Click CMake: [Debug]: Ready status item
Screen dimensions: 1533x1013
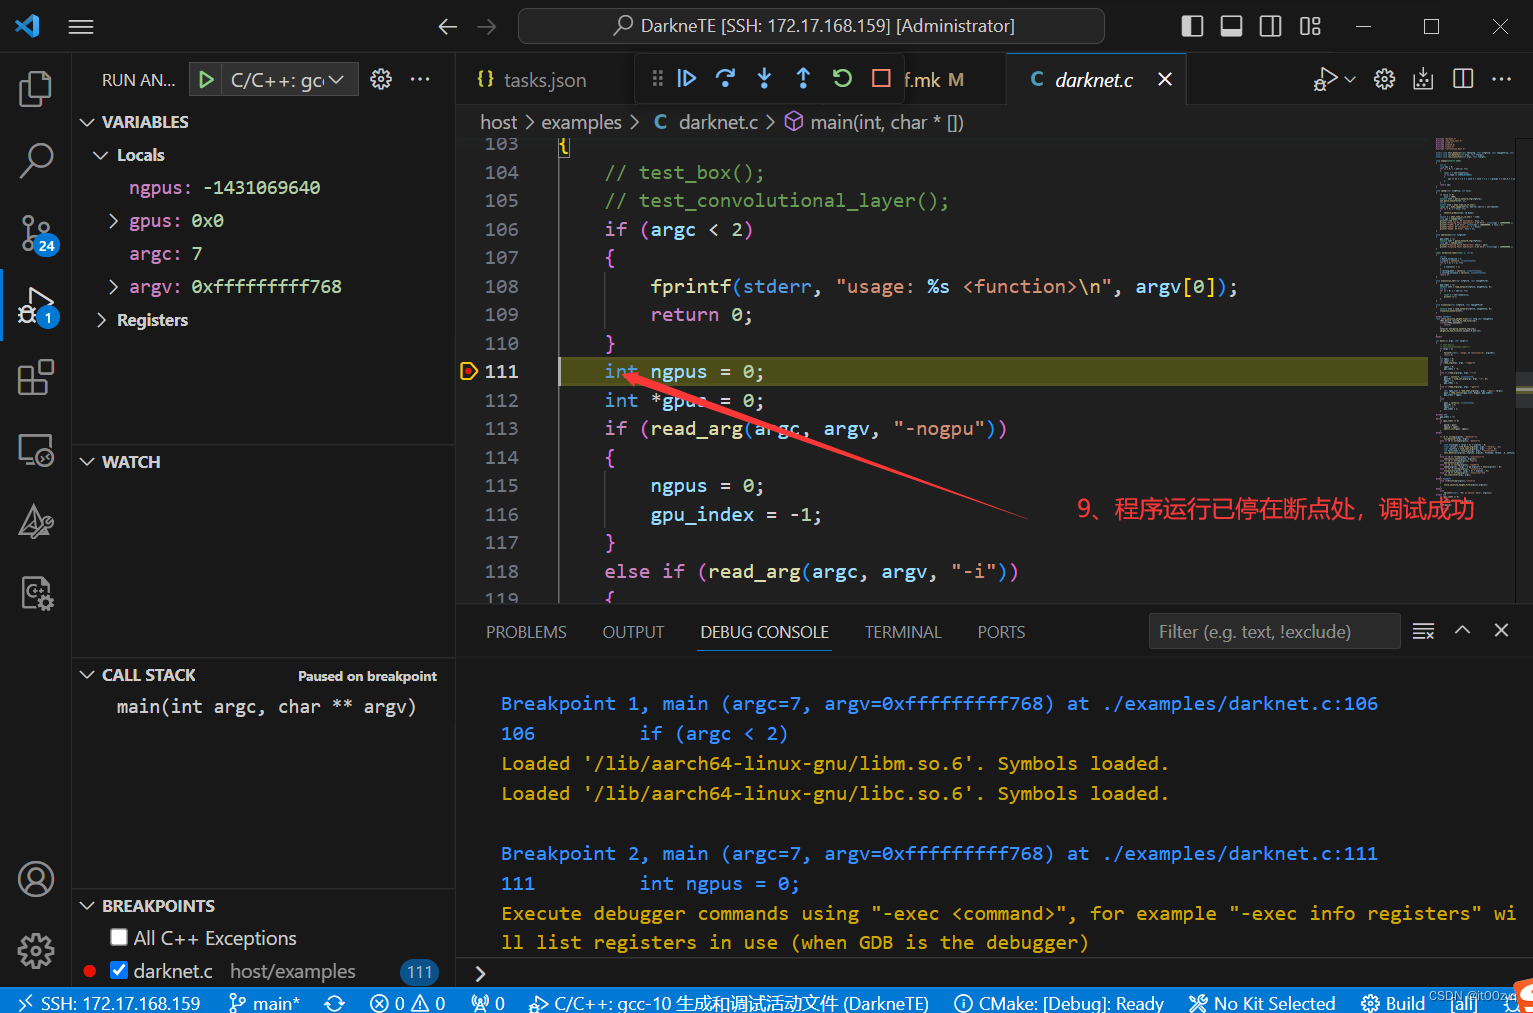tap(1059, 1002)
